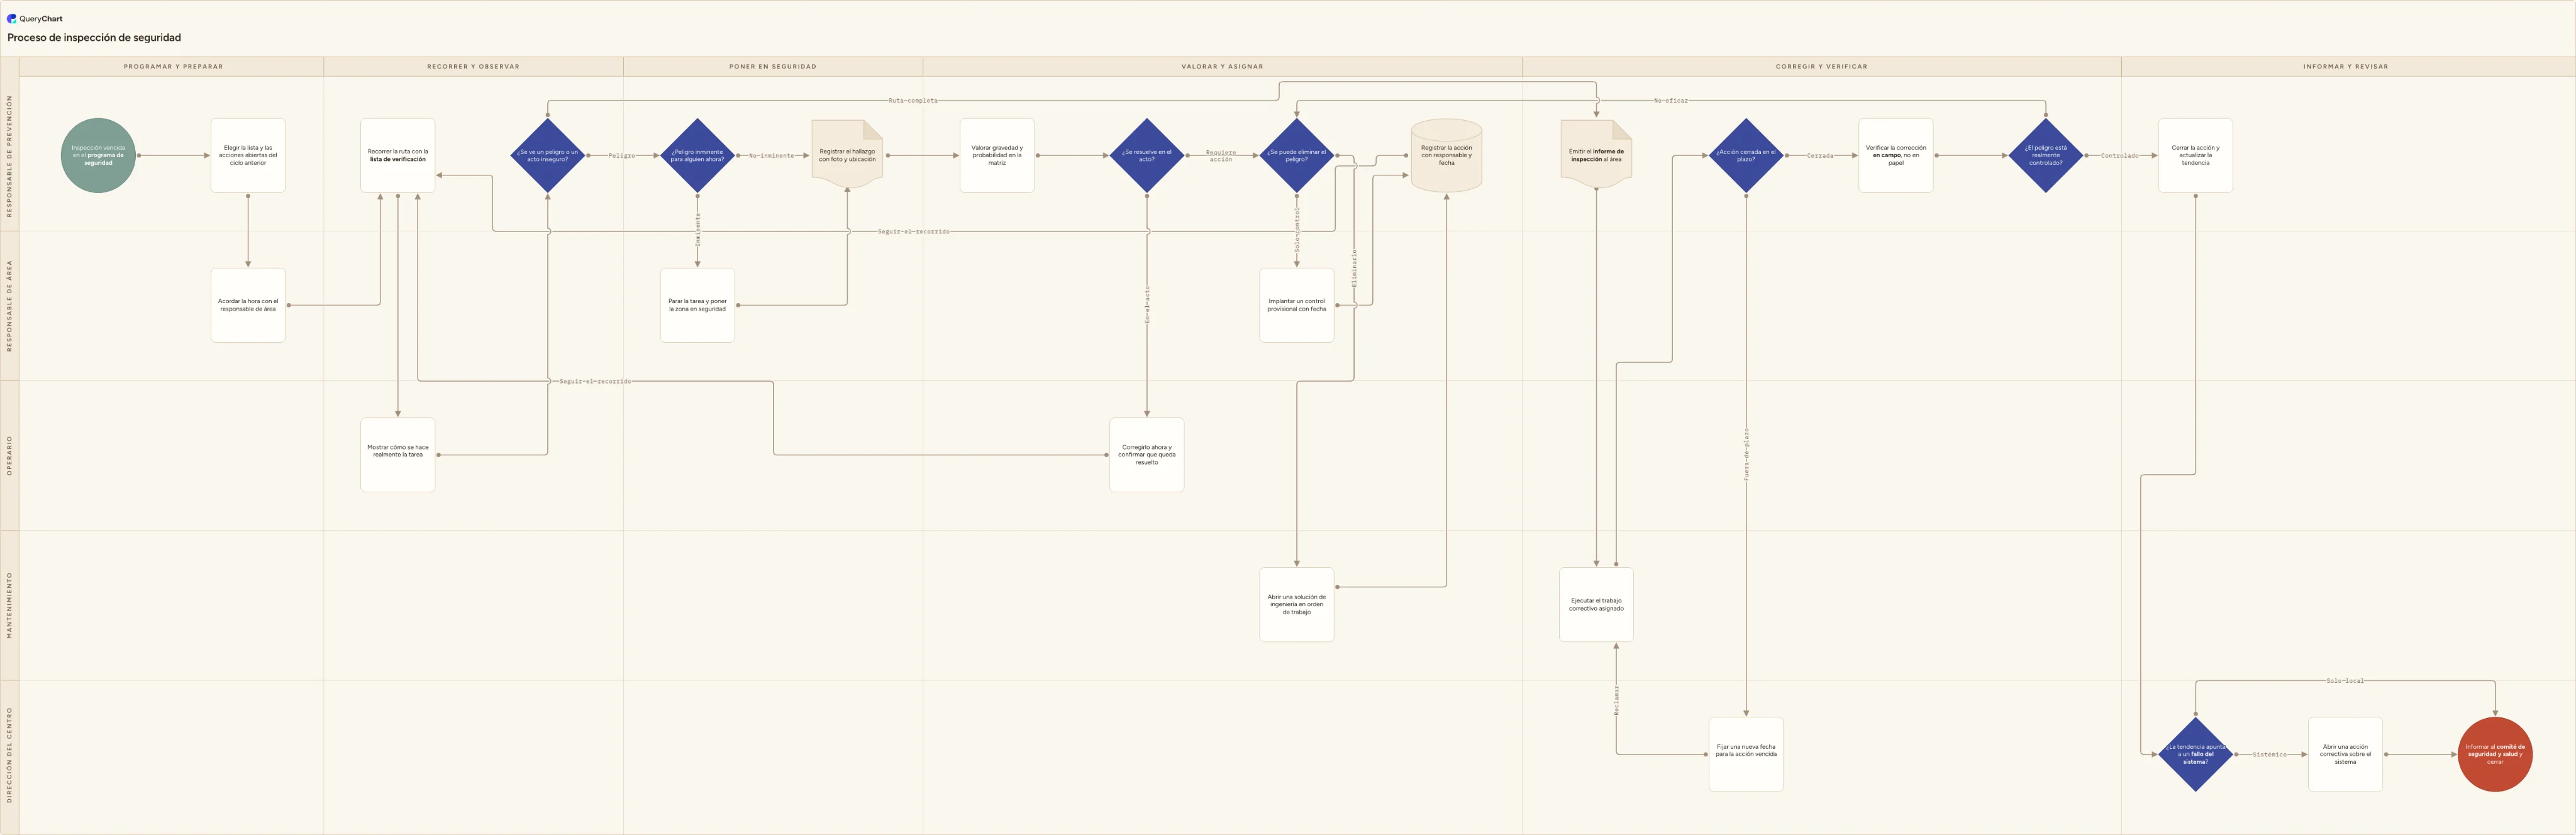The height and width of the screenshot is (835, 2576).
Task: Click the diamond '¿El peligro está realmente controlado?'
Action: pyautogui.click(x=2046, y=155)
